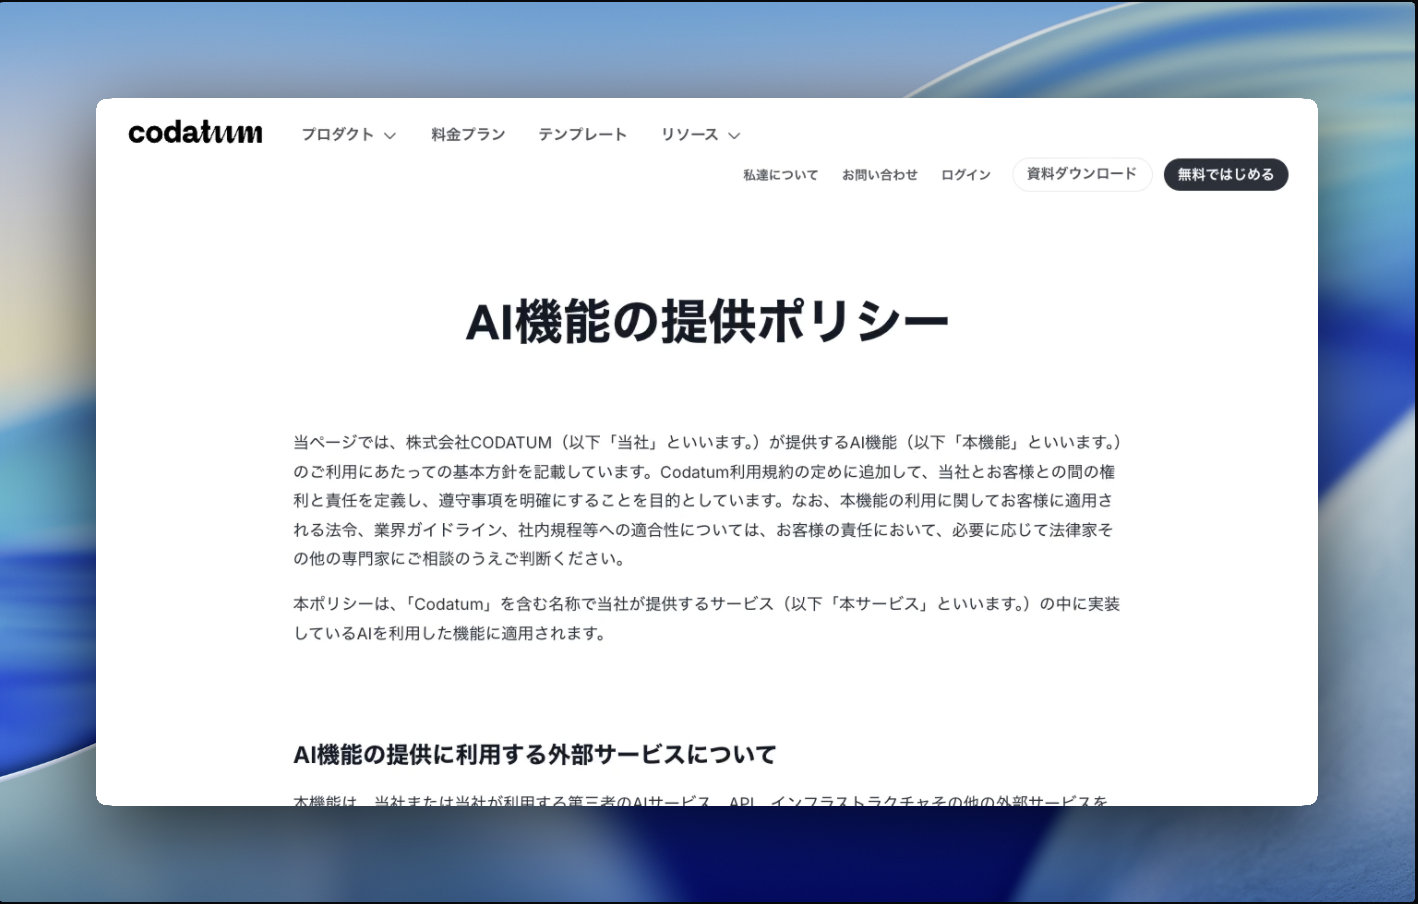Click the paragraph starting with 本ポリシーは
This screenshot has width=1418, height=904.
[707, 618]
